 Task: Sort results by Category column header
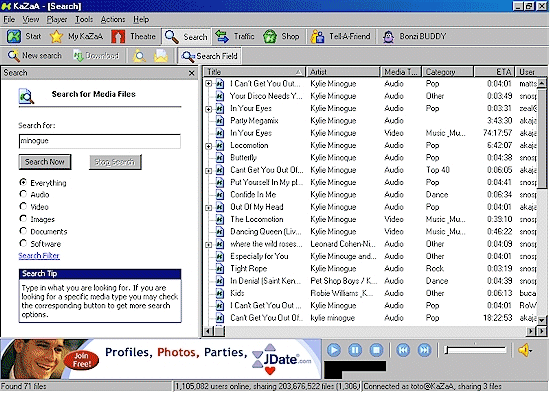coord(448,72)
